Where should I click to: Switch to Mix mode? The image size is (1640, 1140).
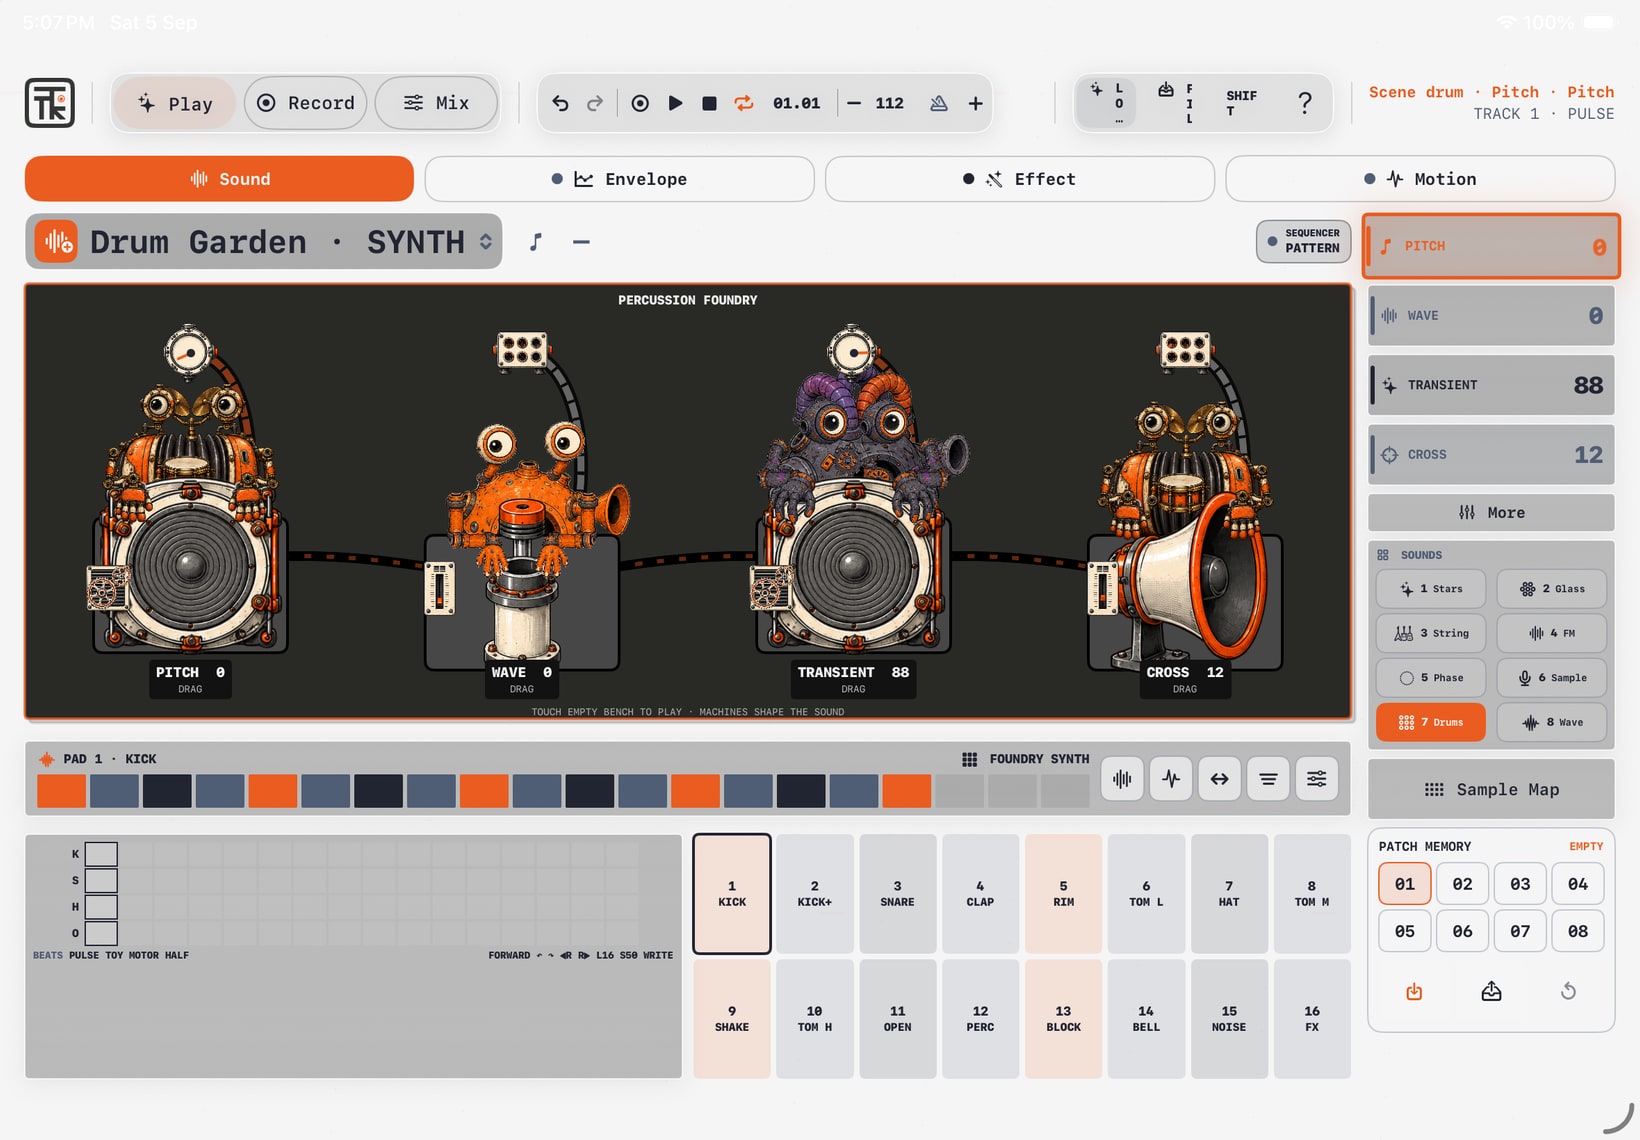[x=436, y=103]
